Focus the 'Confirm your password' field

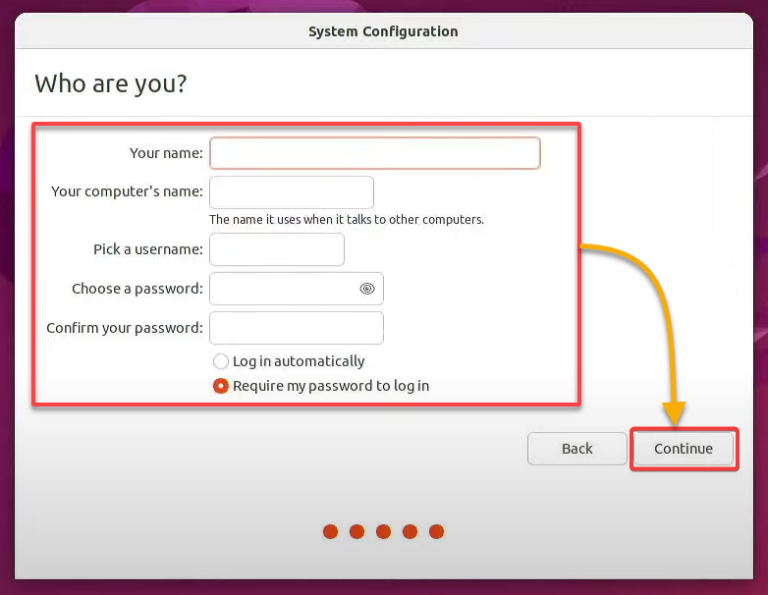pyautogui.click(x=296, y=328)
